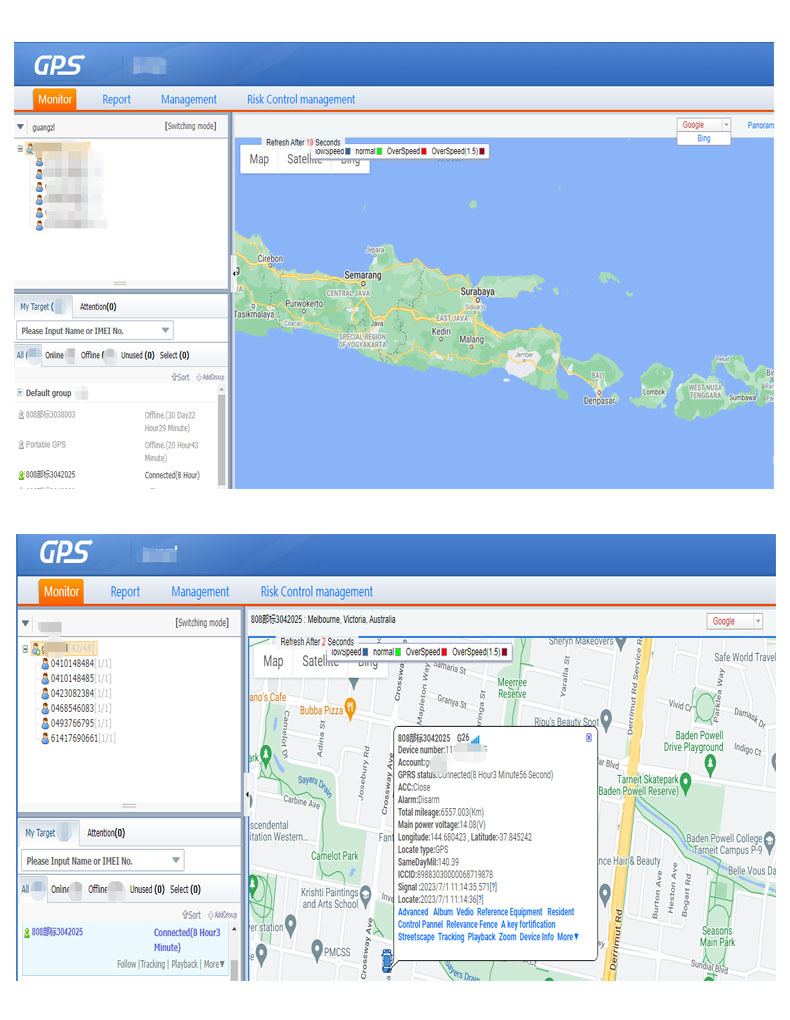790x1020 pixels.
Task: Collapse account tree node in Java map window
Action: point(20,148)
